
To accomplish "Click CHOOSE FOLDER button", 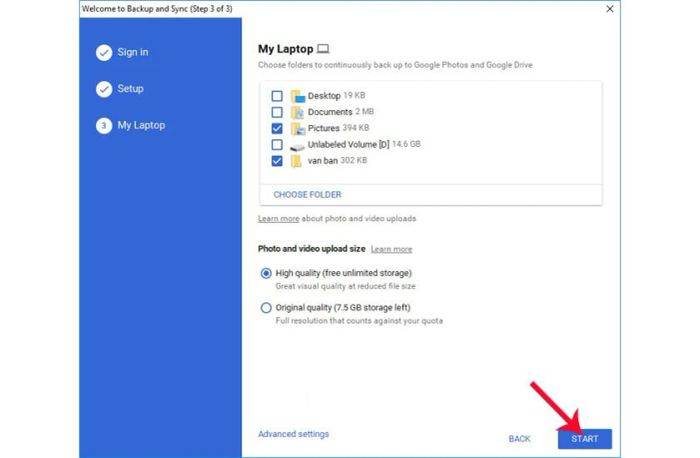I will pyautogui.click(x=307, y=195).
